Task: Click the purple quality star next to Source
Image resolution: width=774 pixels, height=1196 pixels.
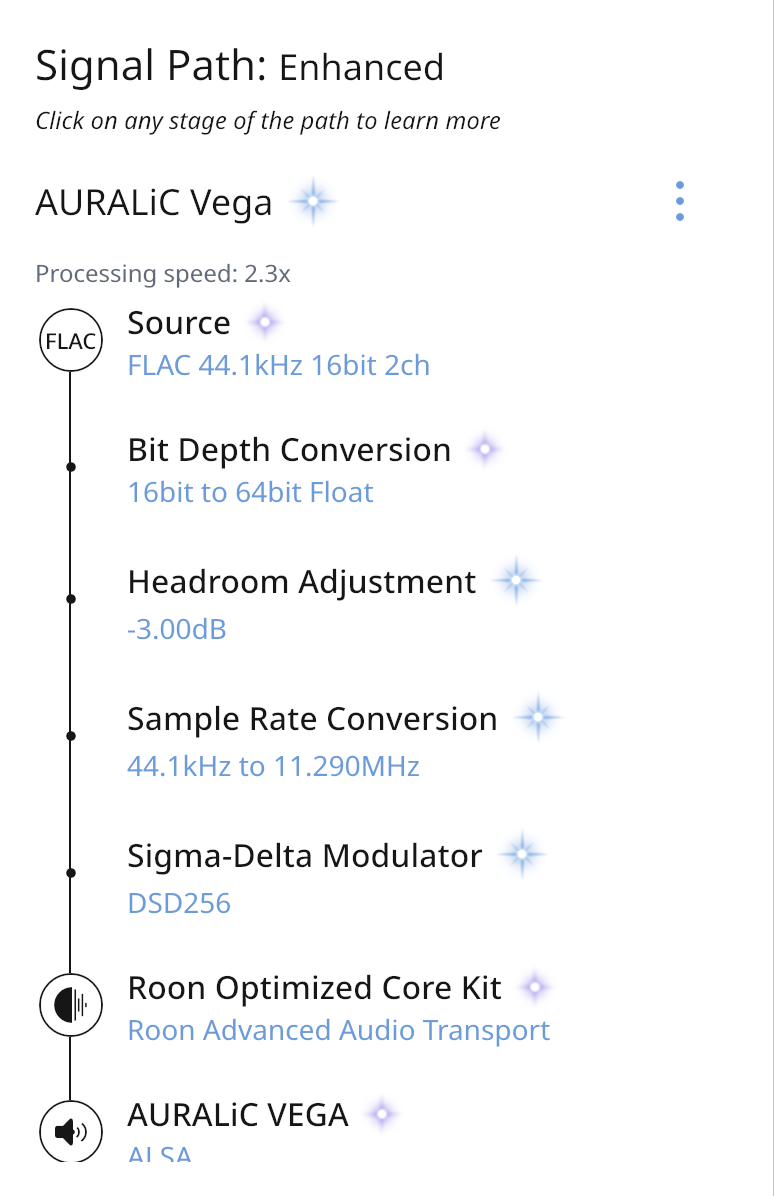Action: click(x=265, y=323)
